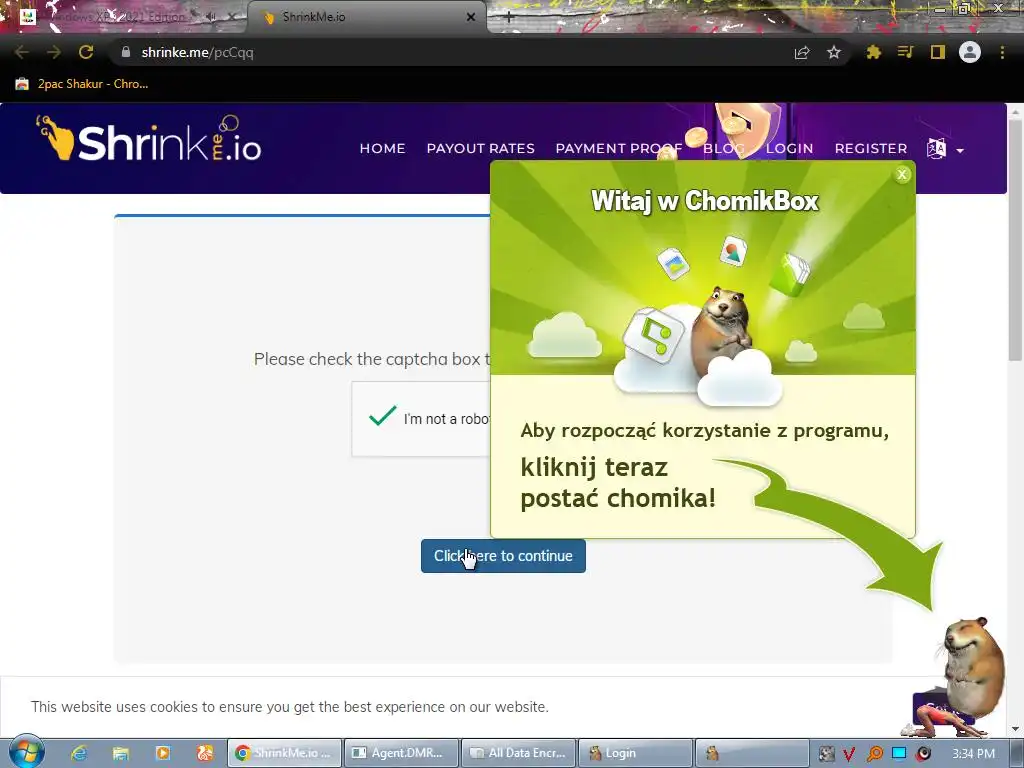Click the orange magnifier tray icon
Viewport: 1024px width, 768px height.
[x=874, y=754]
